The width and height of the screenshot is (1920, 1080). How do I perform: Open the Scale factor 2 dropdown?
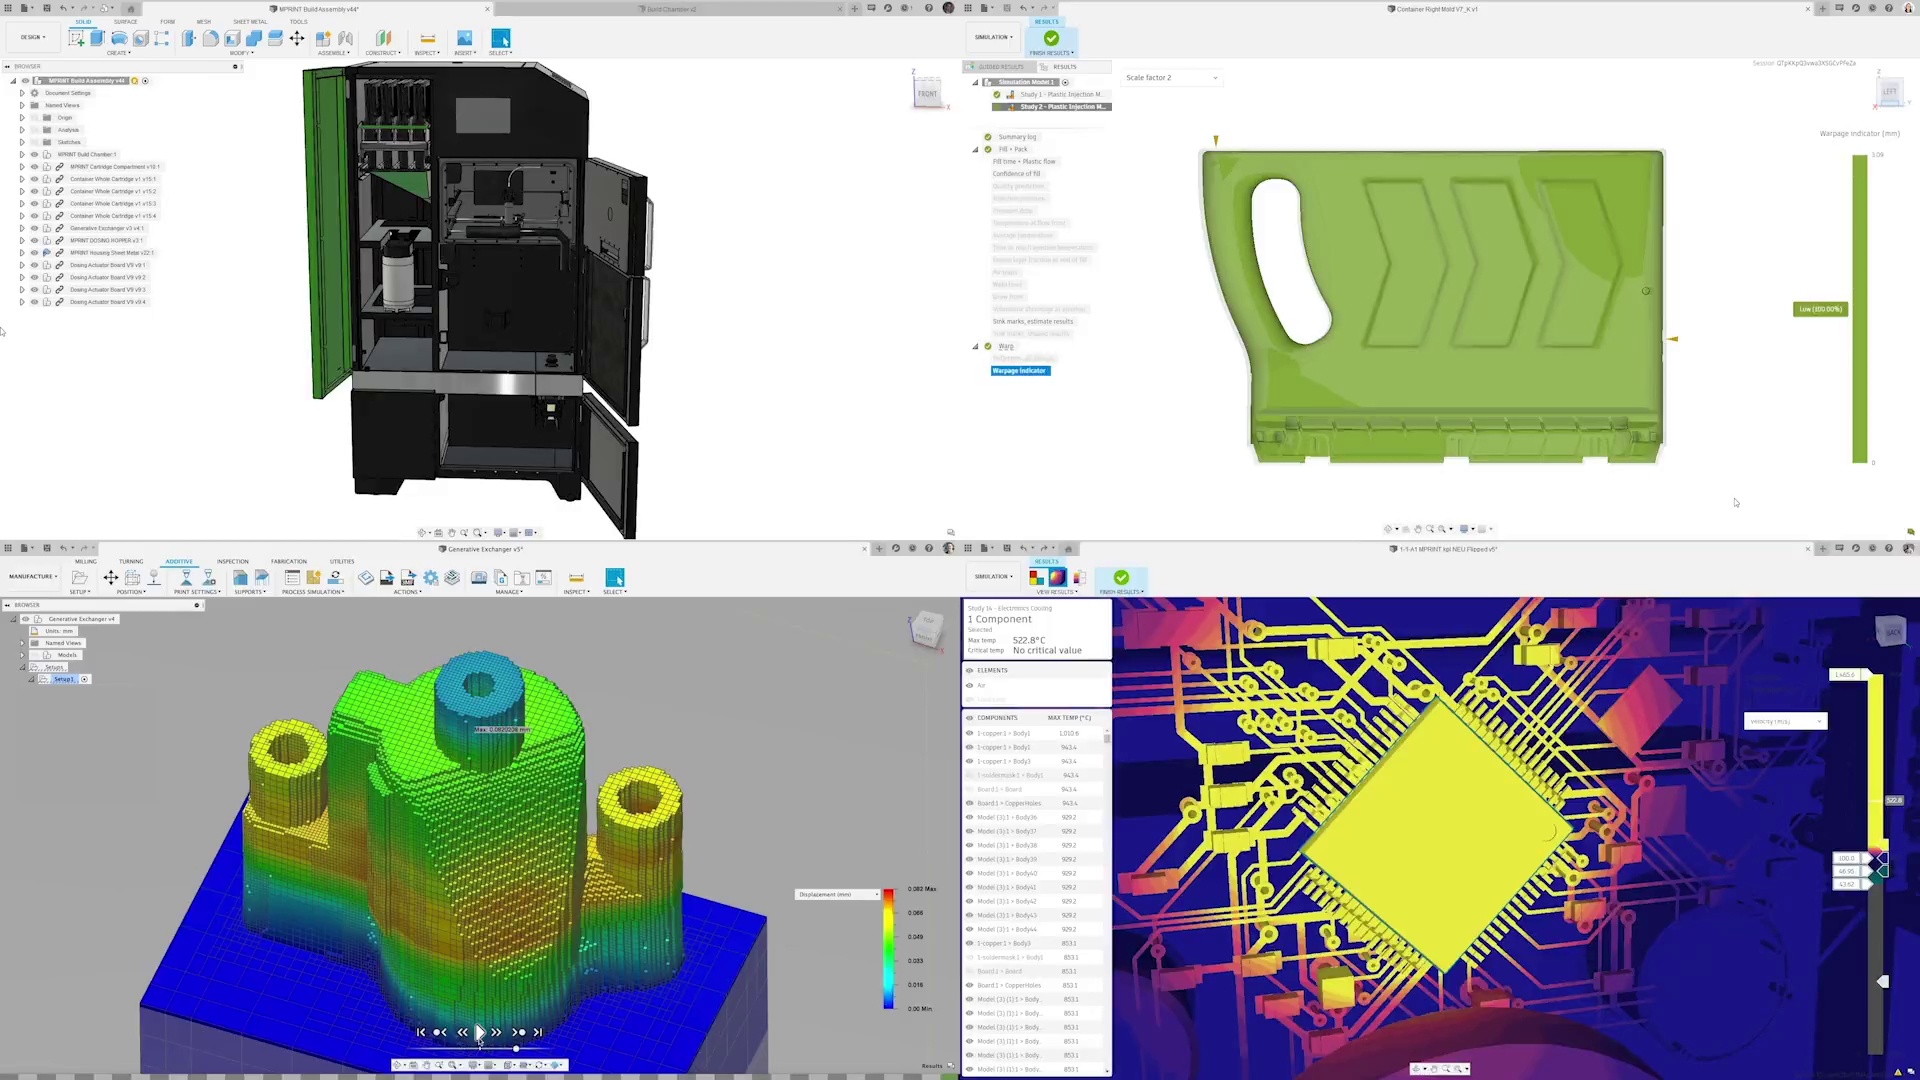click(x=1171, y=77)
